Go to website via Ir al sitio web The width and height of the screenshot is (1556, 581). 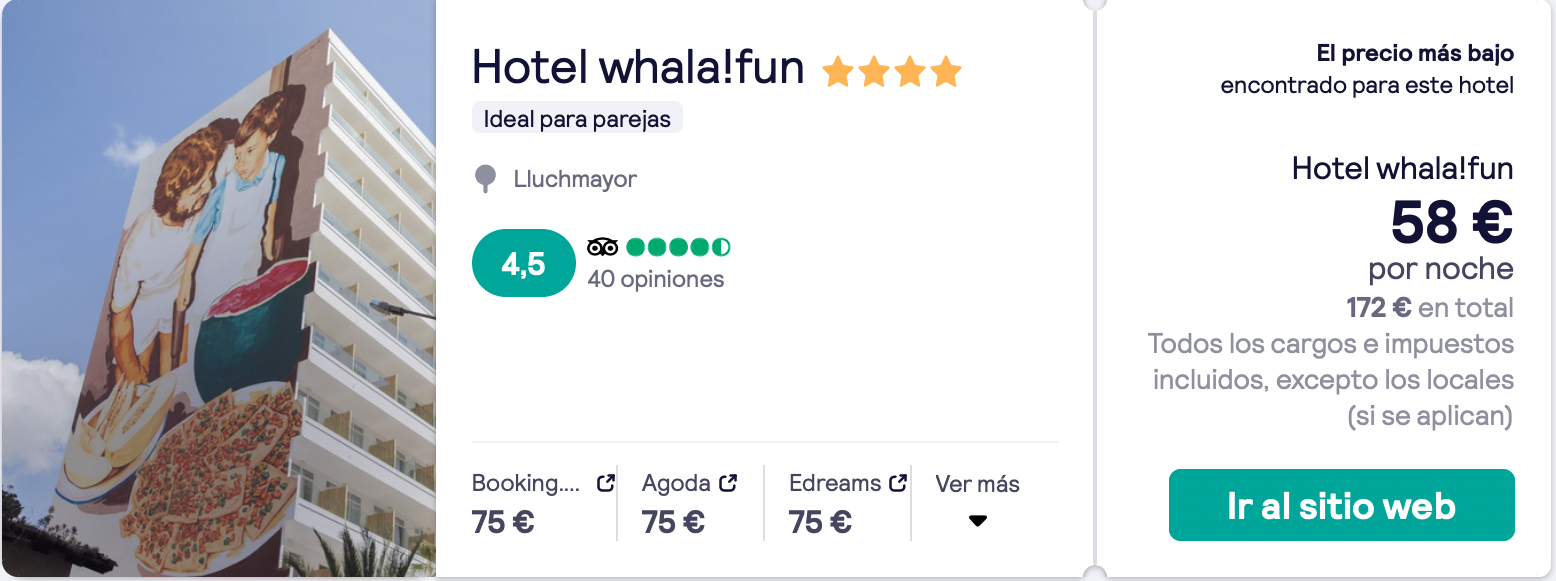[1341, 505]
